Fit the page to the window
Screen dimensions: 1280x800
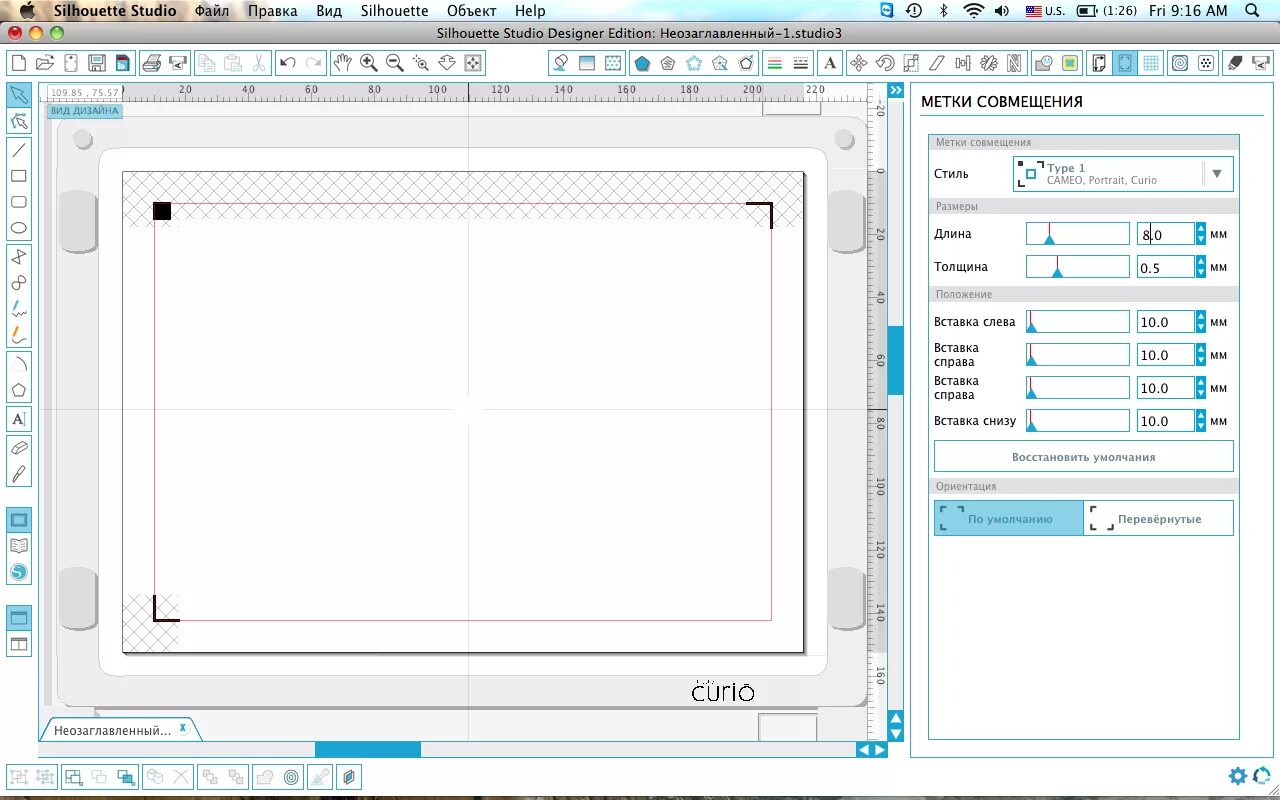point(473,63)
